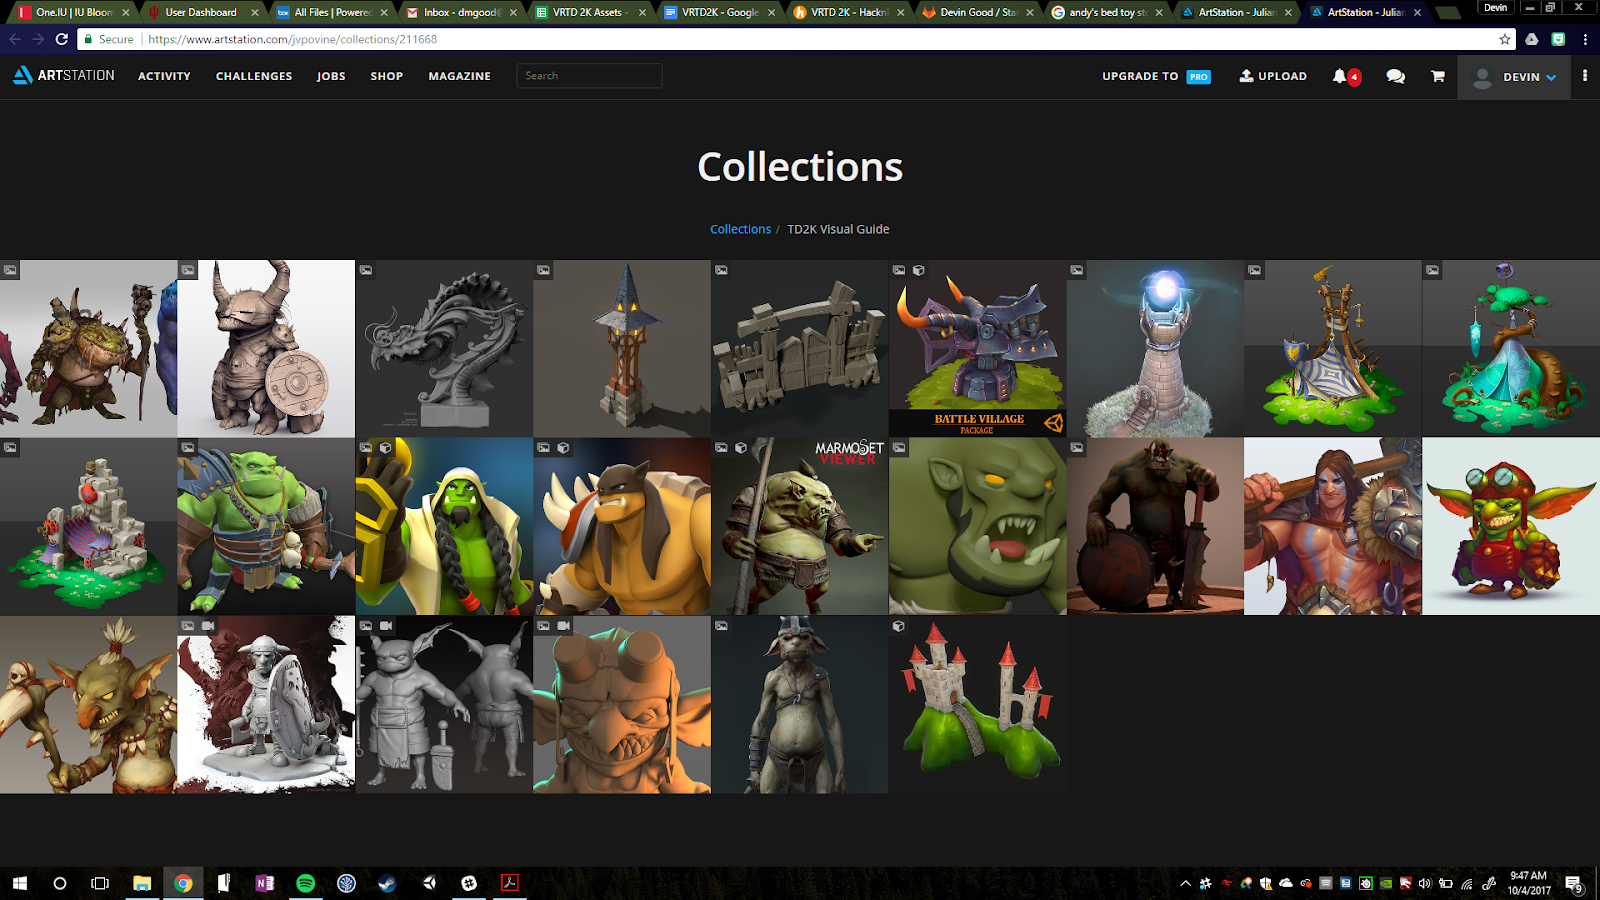Image resolution: width=1600 pixels, height=900 pixels.
Task: Open Spotify from the taskbar
Action: click(305, 883)
